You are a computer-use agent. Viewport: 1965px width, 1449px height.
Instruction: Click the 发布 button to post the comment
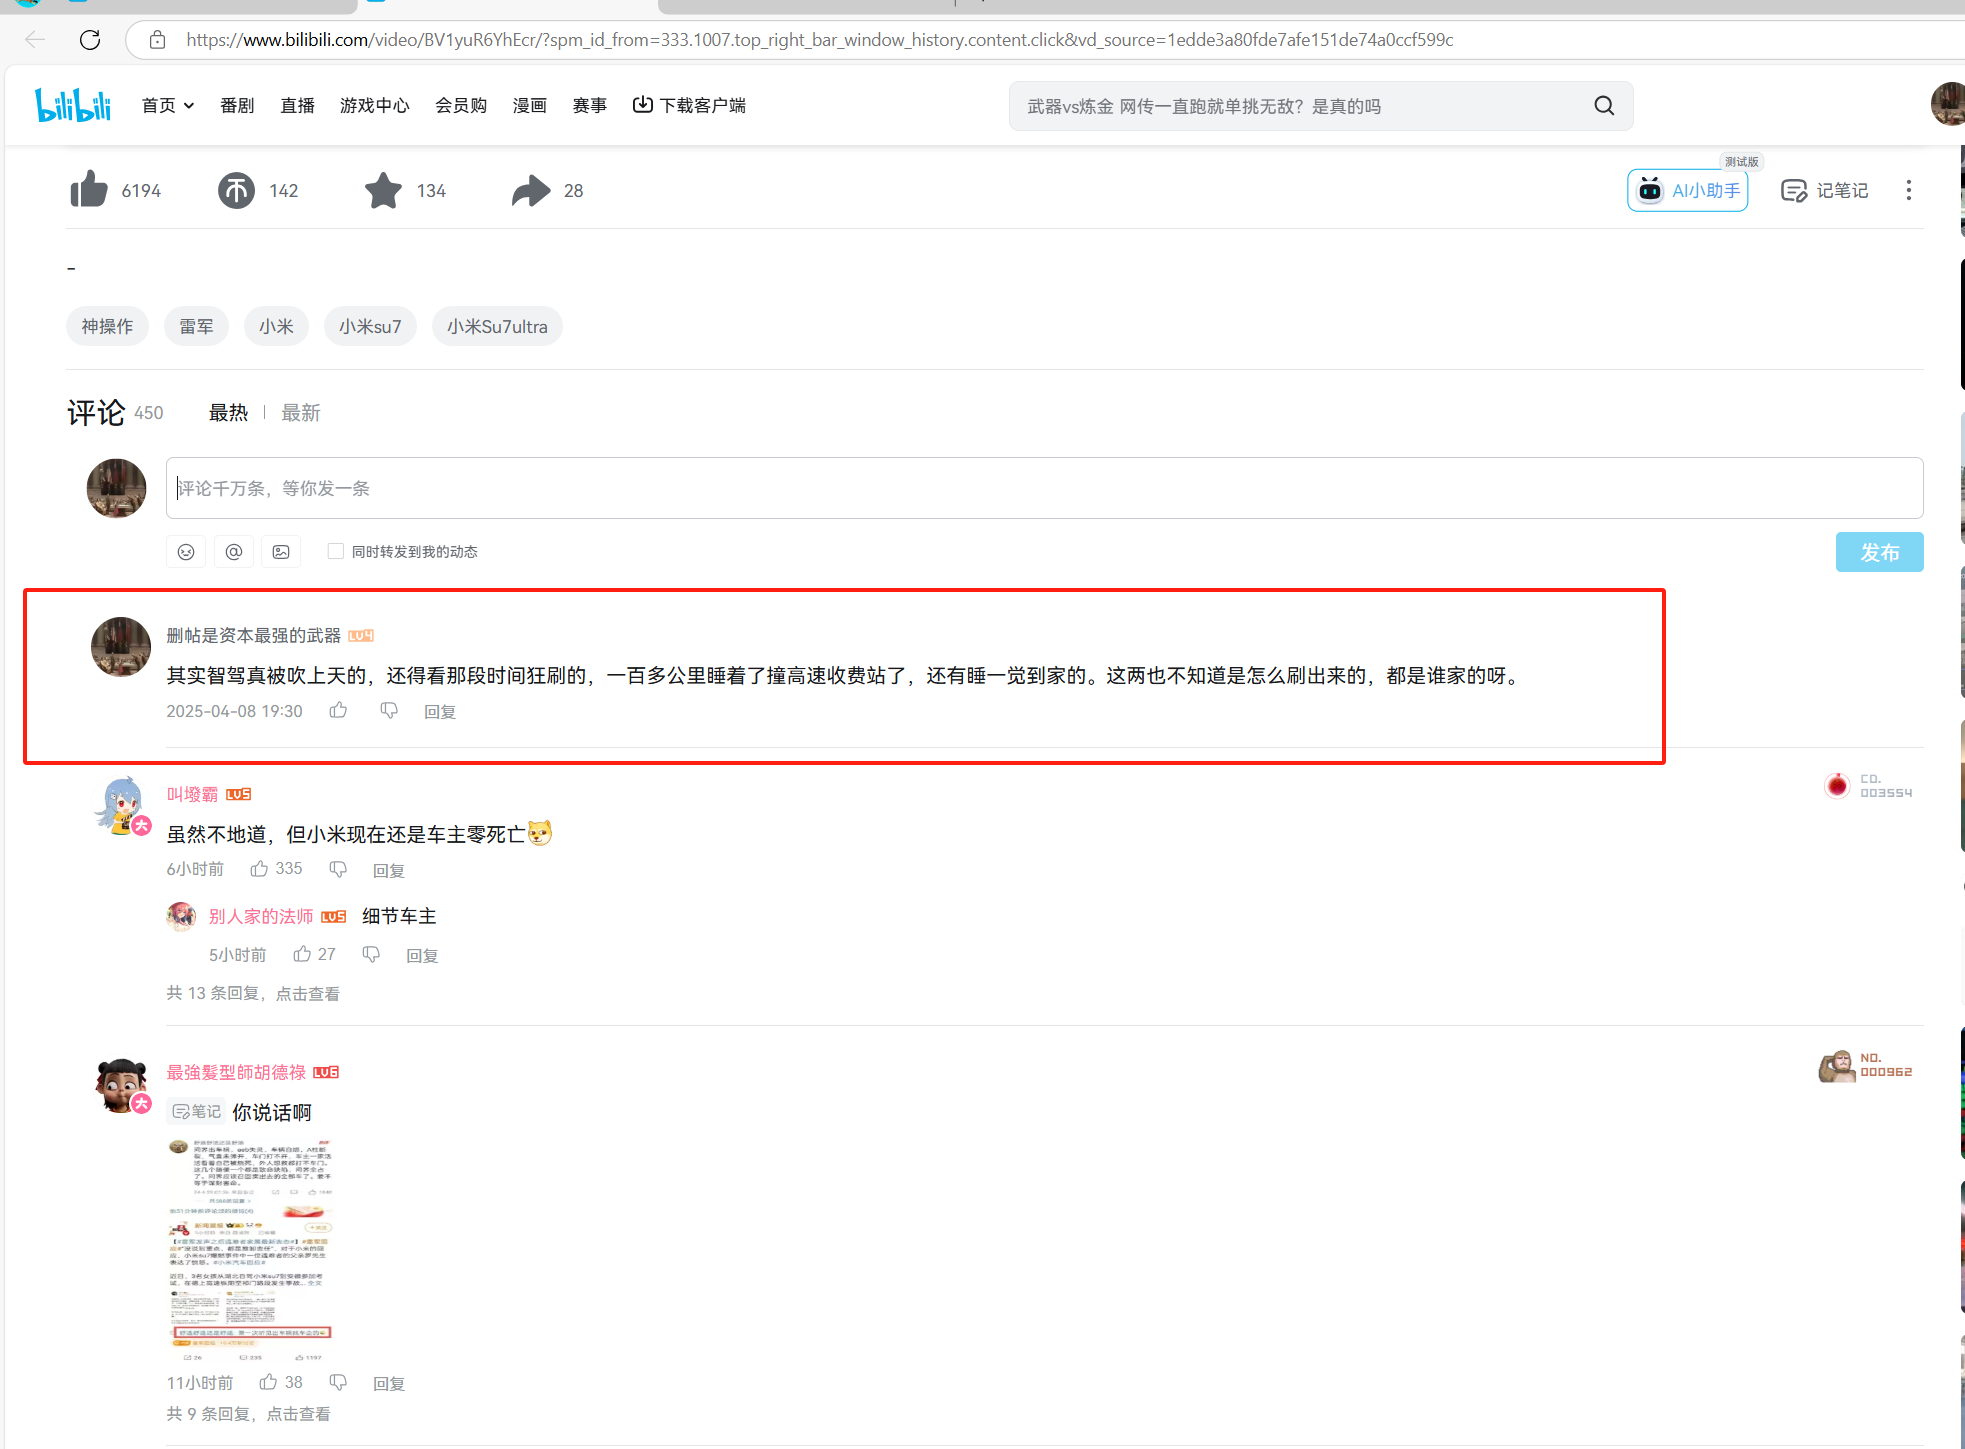pos(1878,552)
